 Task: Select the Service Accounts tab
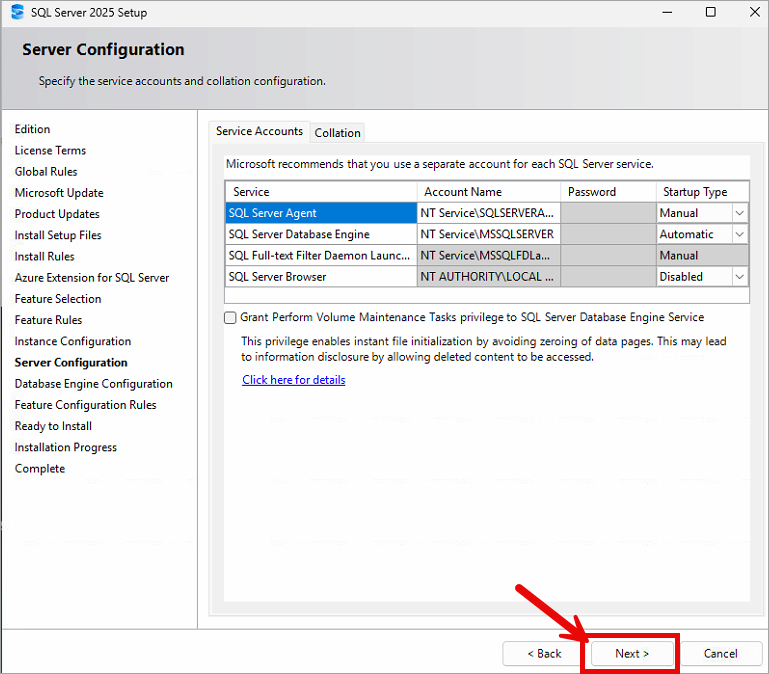tap(259, 132)
